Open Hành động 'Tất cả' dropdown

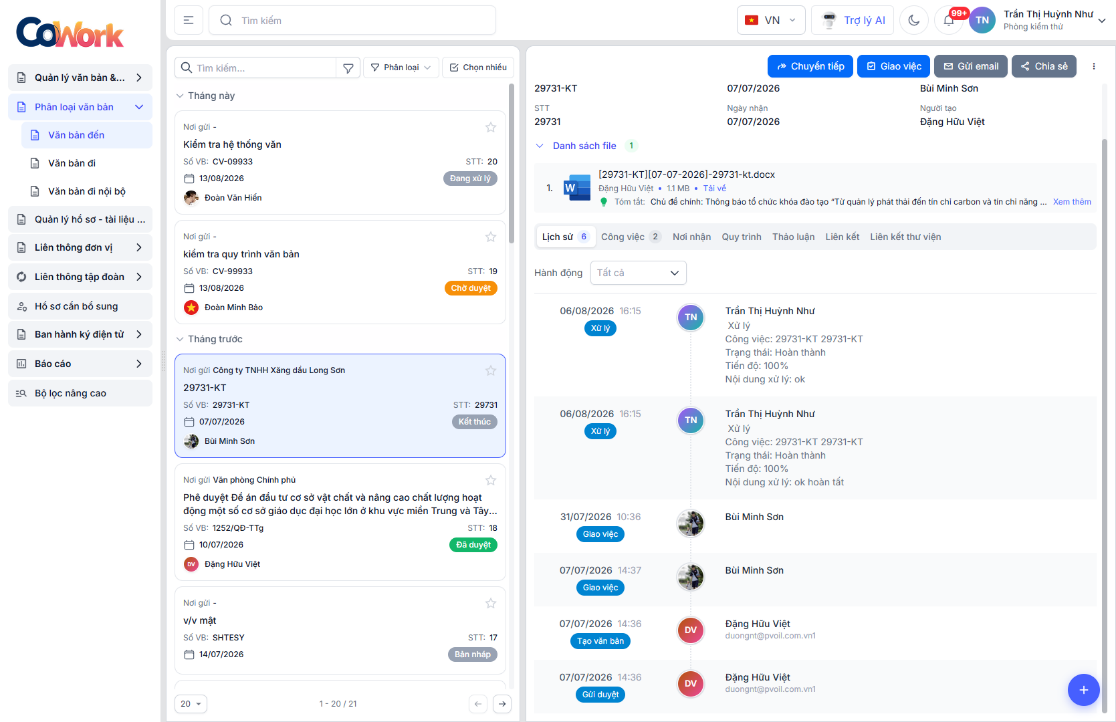point(638,273)
